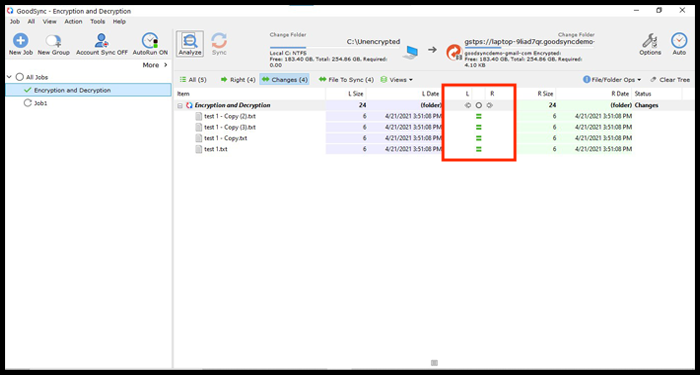This screenshot has width=700, height=375.
Task: Set folder direction to left arrow
Action: pos(467,105)
